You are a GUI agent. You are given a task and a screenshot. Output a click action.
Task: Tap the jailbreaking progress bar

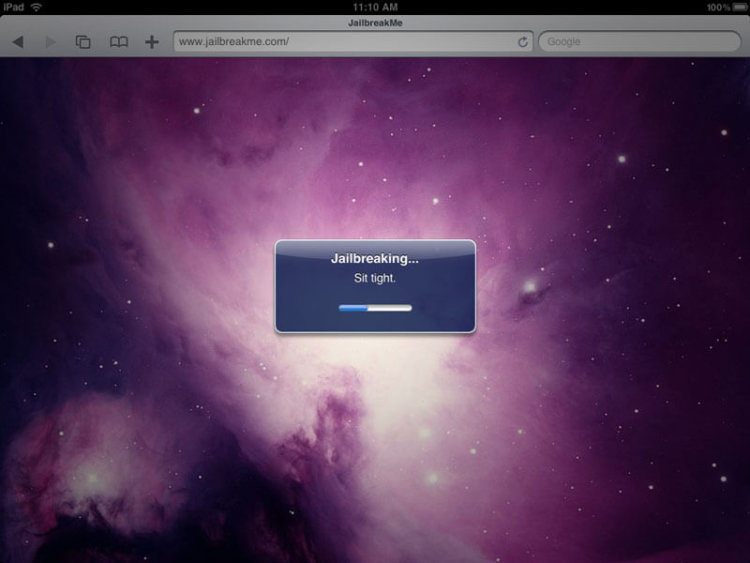pyautogui.click(x=375, y=308)
